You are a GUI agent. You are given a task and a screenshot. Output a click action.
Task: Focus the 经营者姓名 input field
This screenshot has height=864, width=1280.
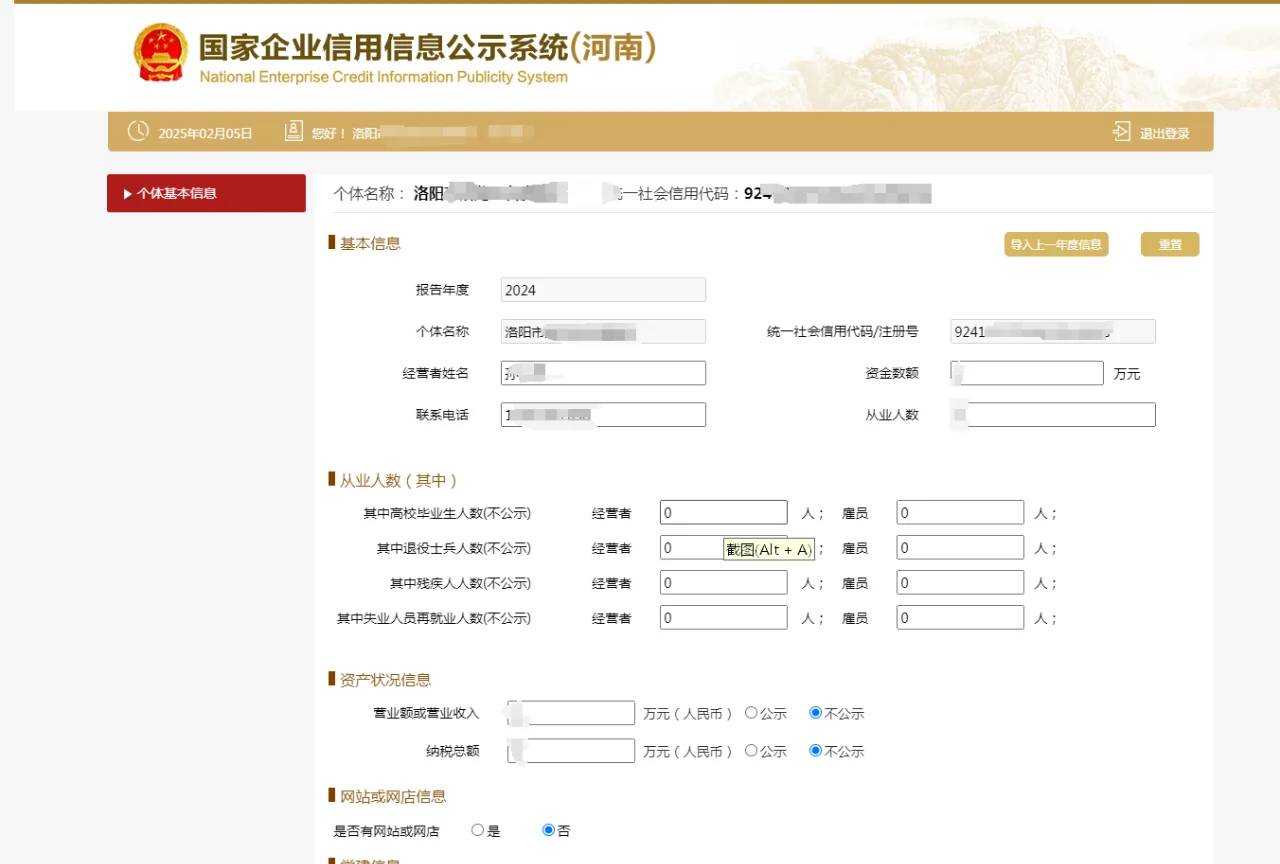[x=603, y=373]
